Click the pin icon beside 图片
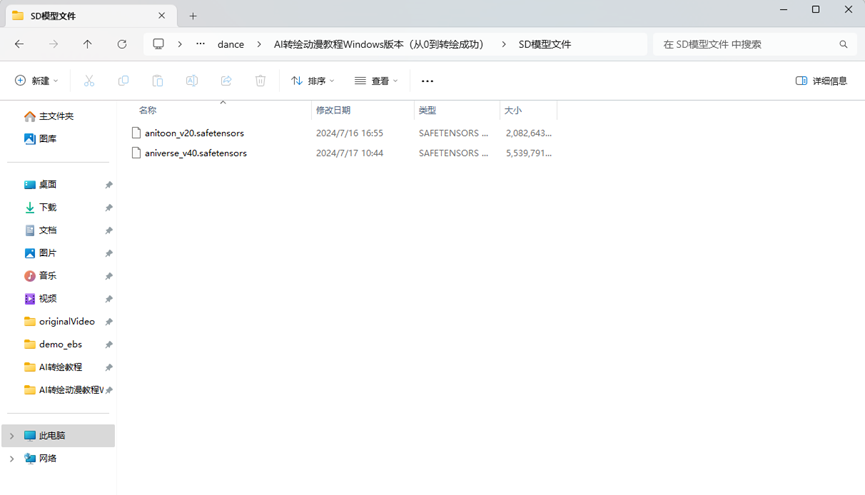The image size is (865, 495). (x=109, y=253)
